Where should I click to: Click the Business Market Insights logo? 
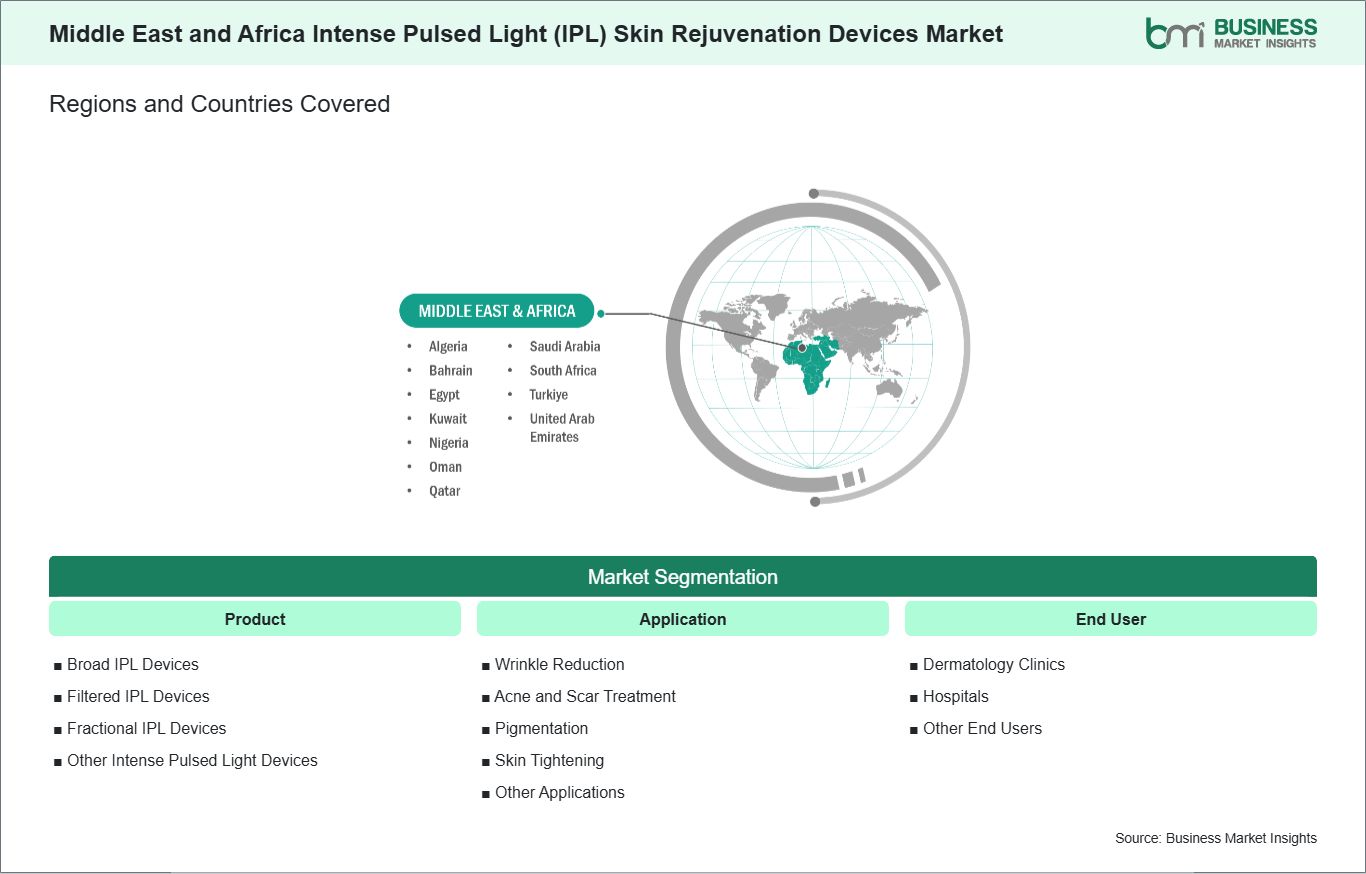click(x=1231, y=32)
